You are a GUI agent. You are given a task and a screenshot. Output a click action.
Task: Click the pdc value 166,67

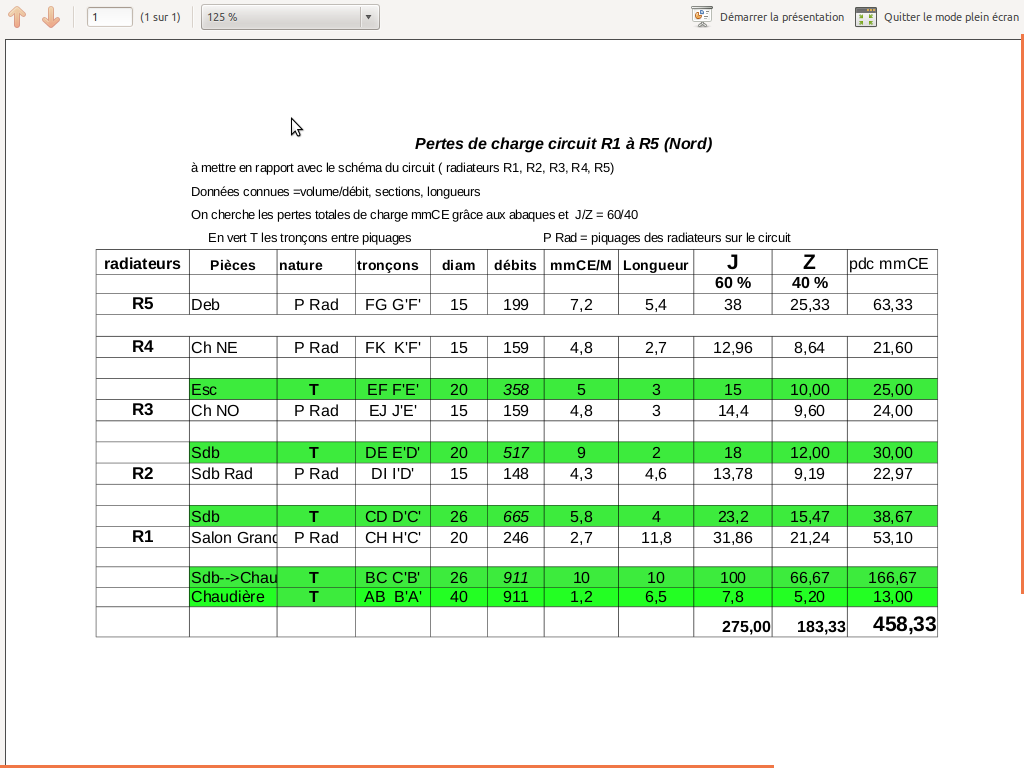[x=892, y=577]
